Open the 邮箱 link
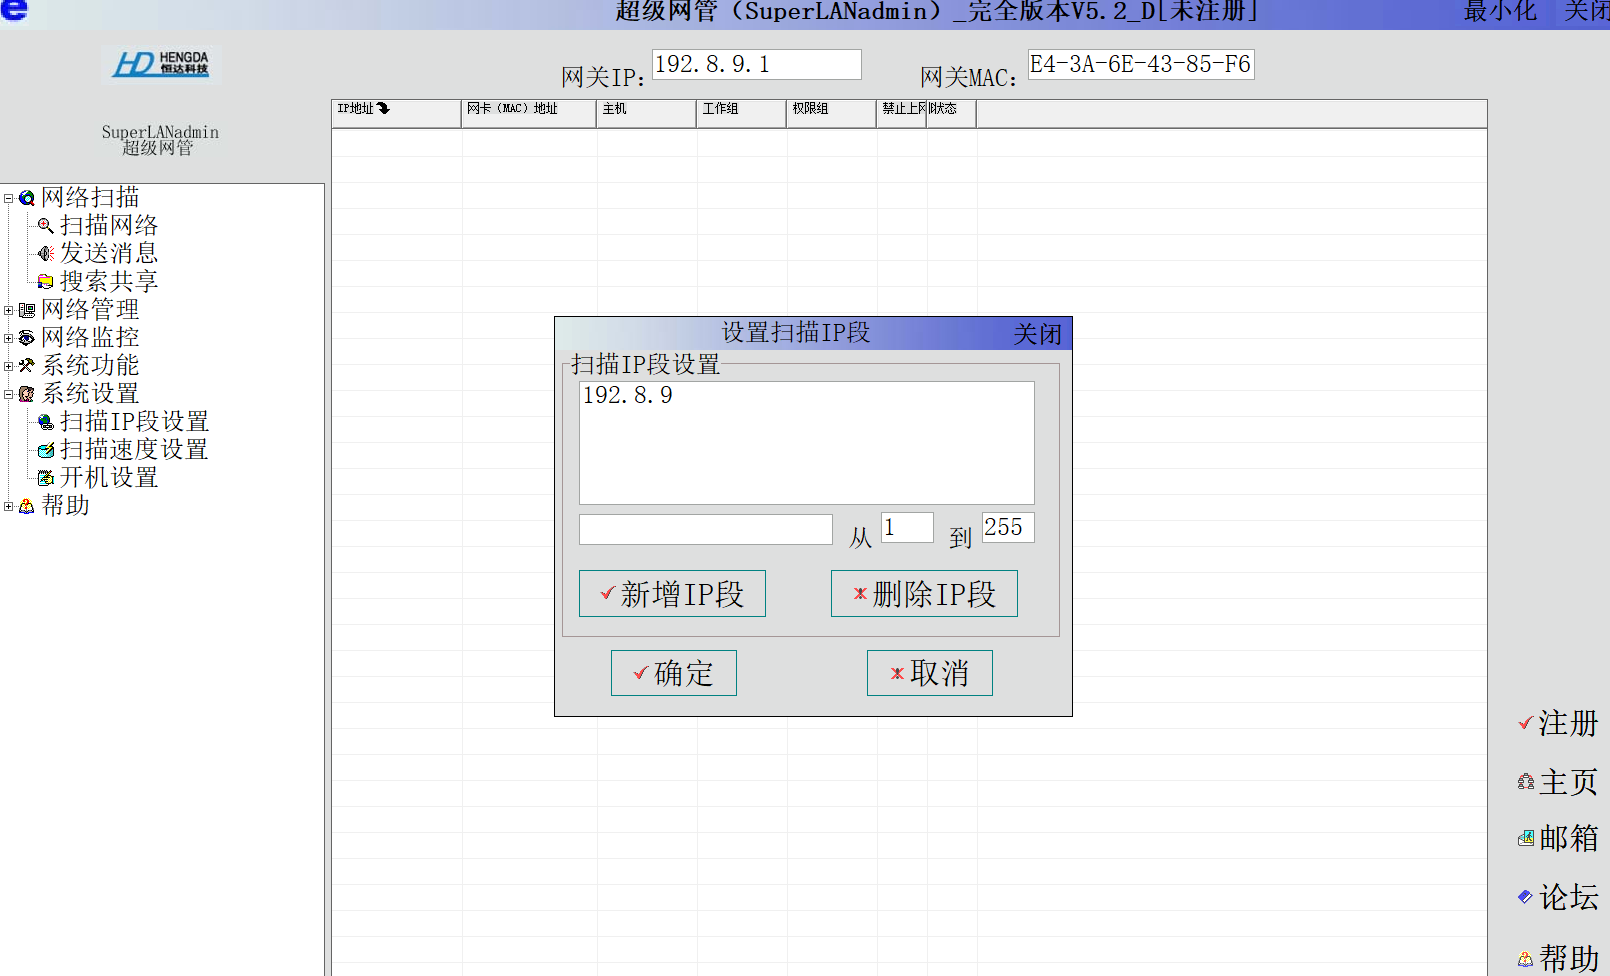Screen dimensions: 1610x976 pos(1568,838)
